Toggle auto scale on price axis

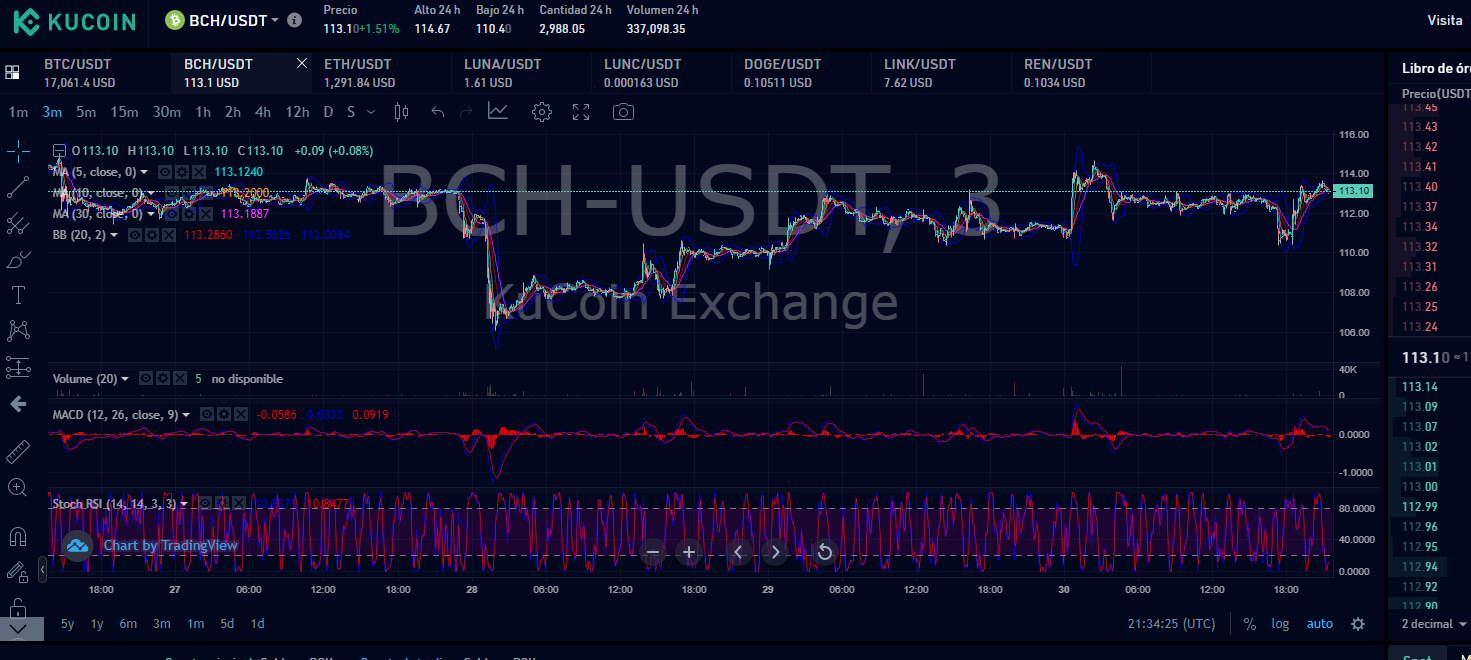click(x=1320, y=624)
